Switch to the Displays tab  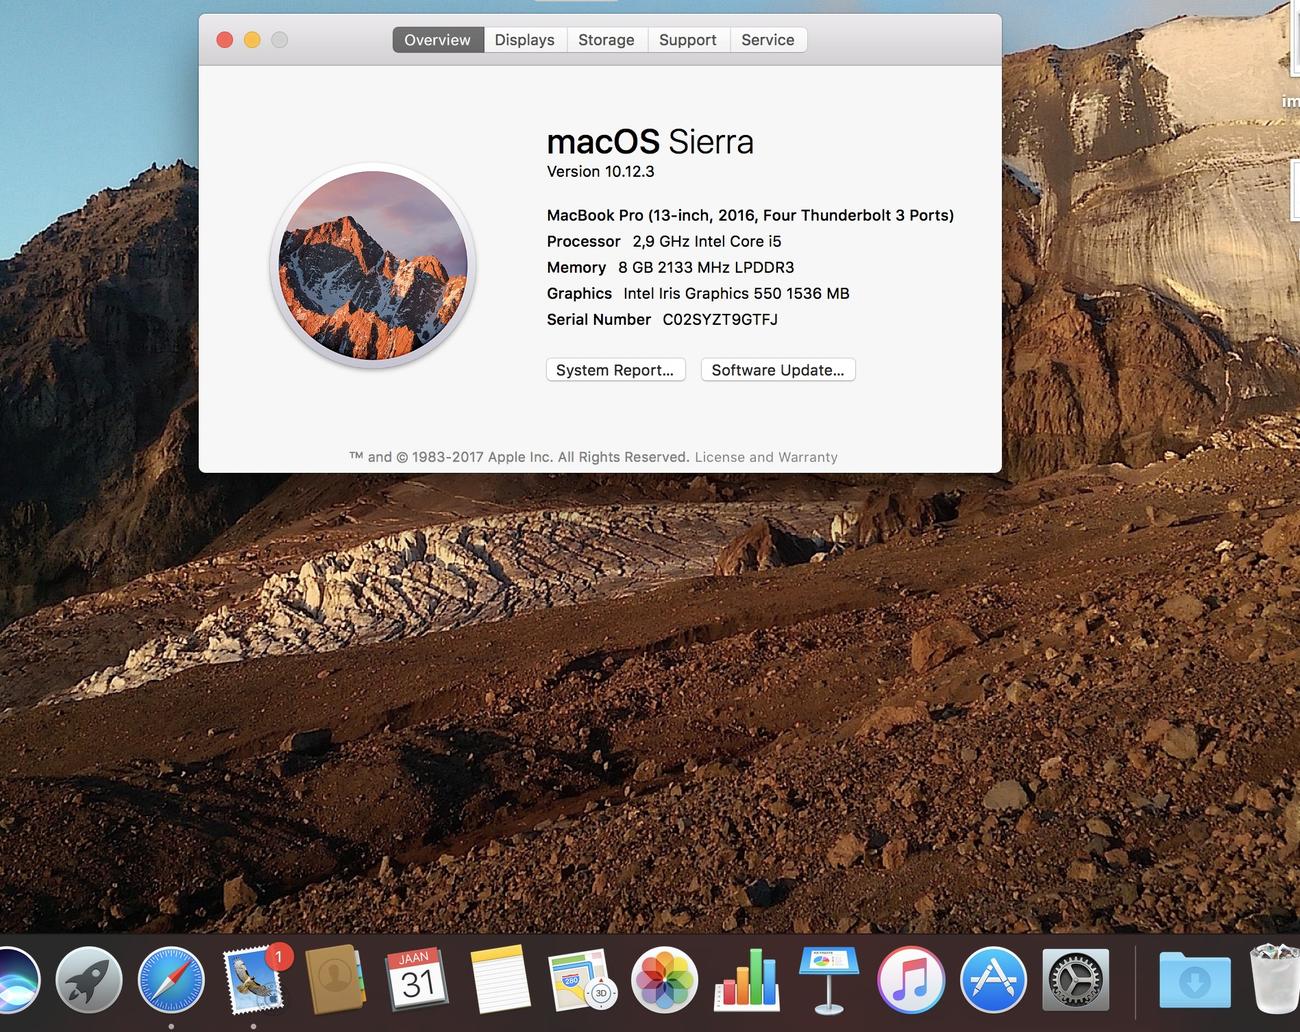point(524,40)
